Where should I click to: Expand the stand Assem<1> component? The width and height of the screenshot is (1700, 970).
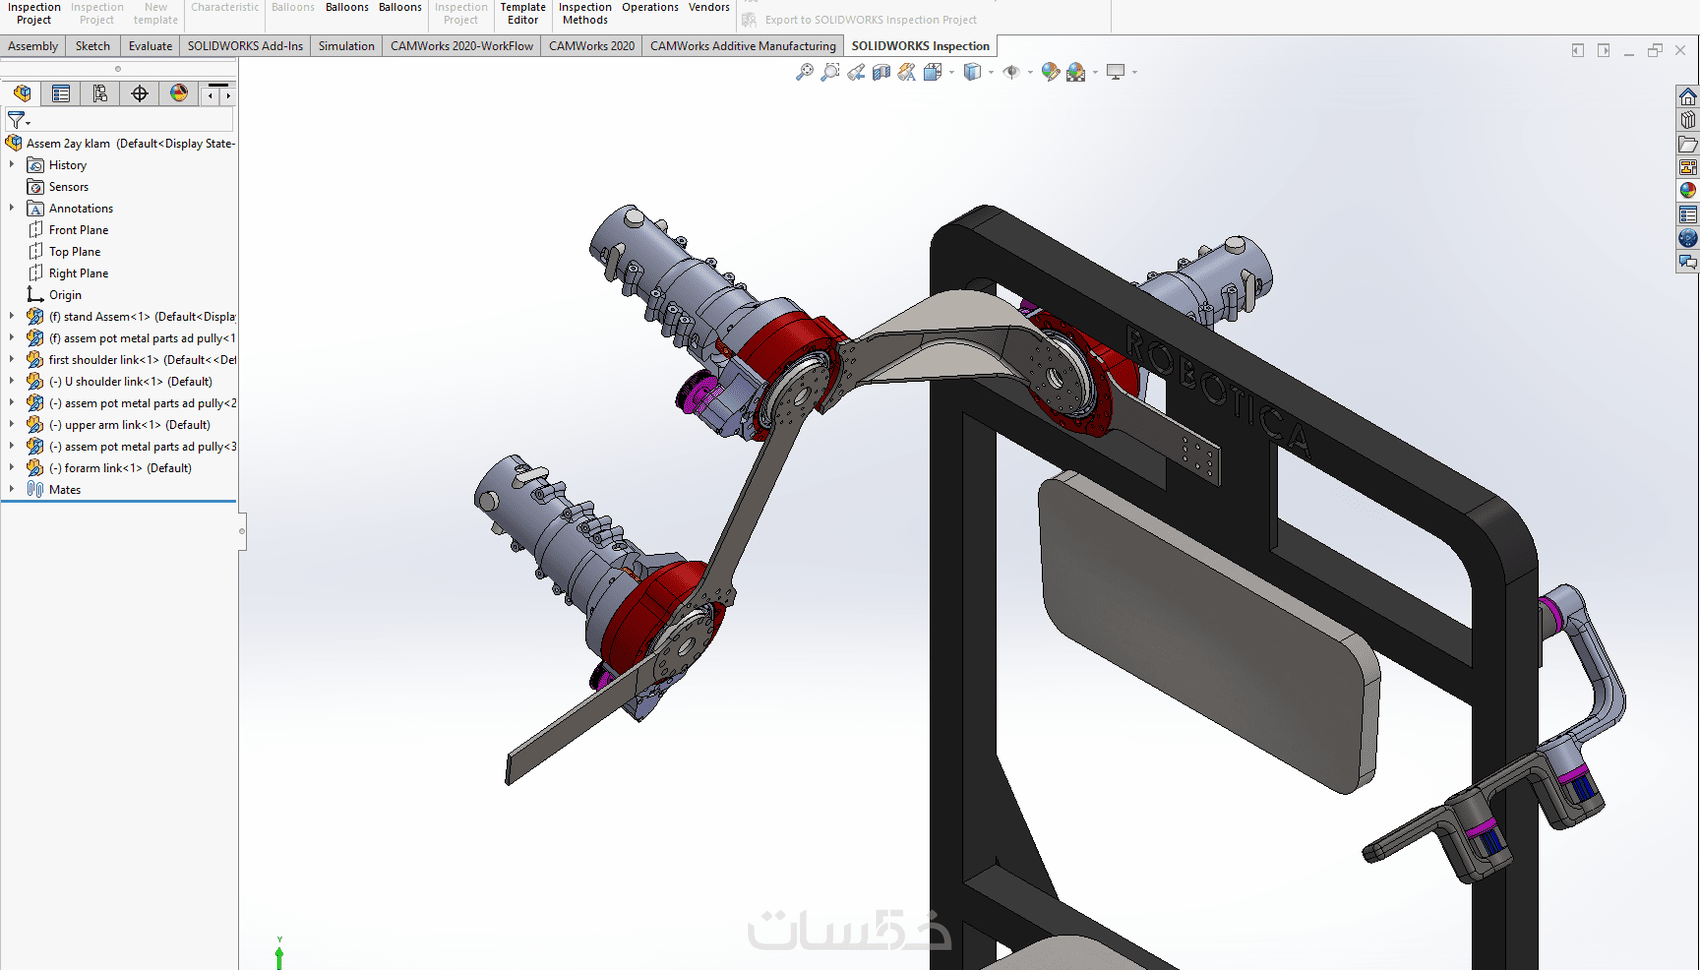(12, 316)
